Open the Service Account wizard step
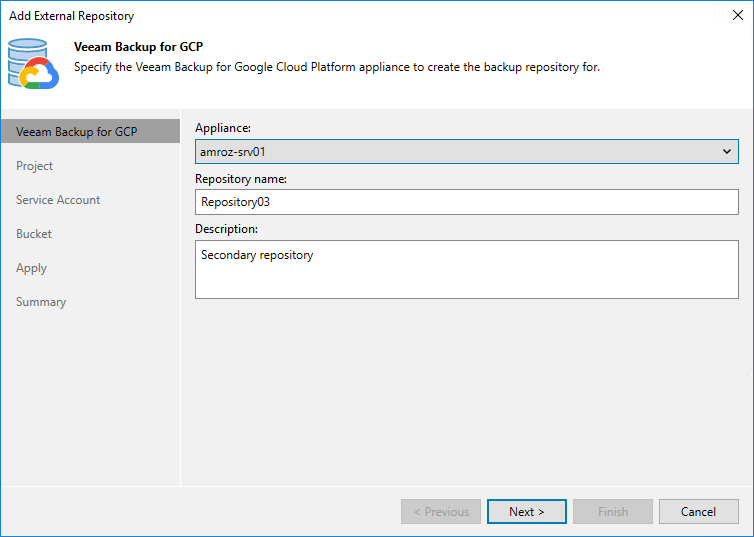Image resolution: width=754 pixels, height=537 pixels. click(x=58, y=200)
